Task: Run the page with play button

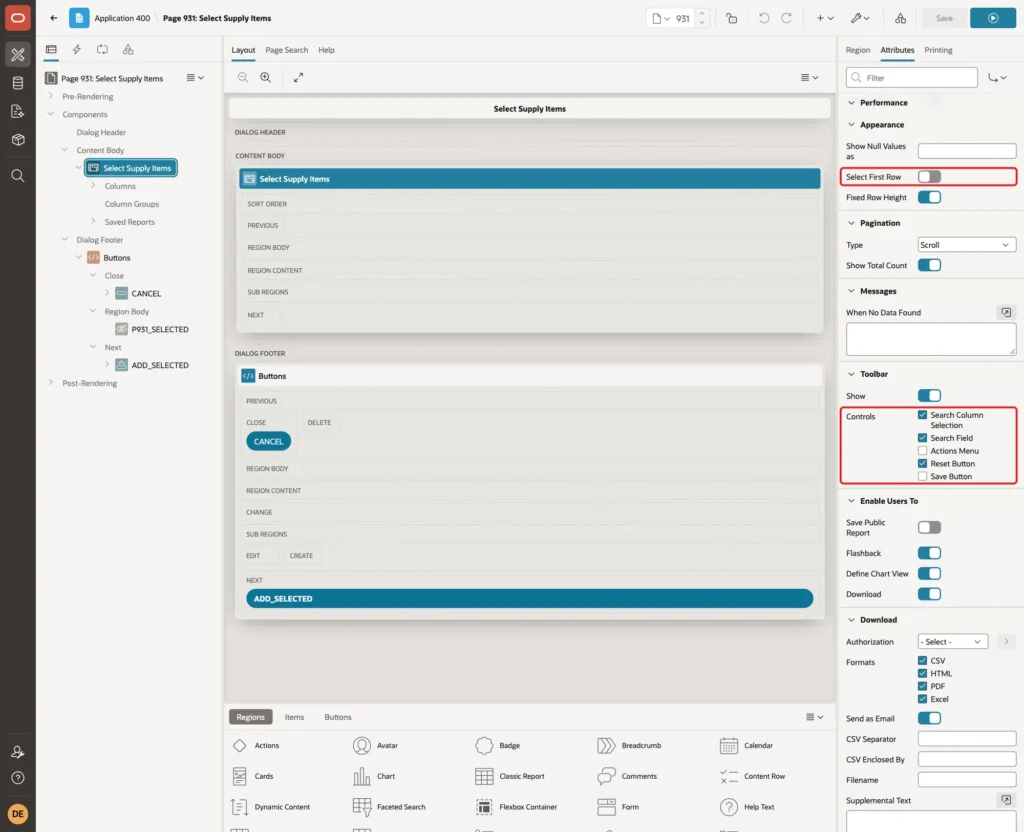Action: pos(992,18)
